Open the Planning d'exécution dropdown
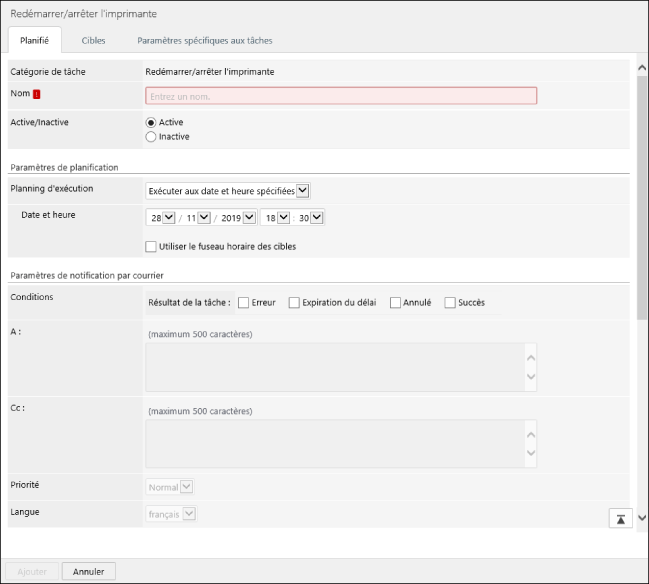The image size is (649, 584). 227,190
